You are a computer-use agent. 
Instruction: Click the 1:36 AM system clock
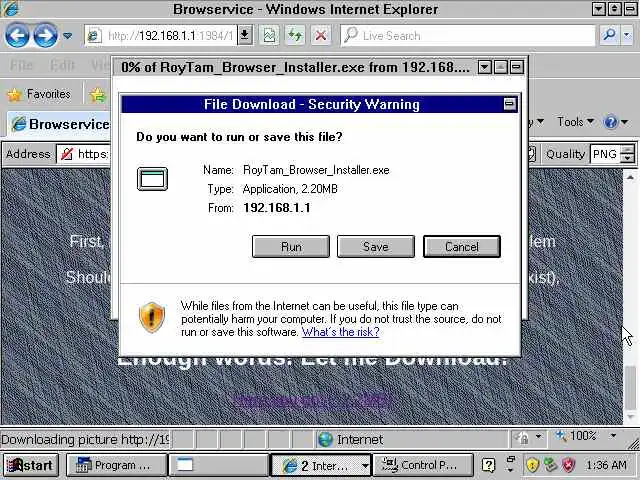[x=606, y=465]
